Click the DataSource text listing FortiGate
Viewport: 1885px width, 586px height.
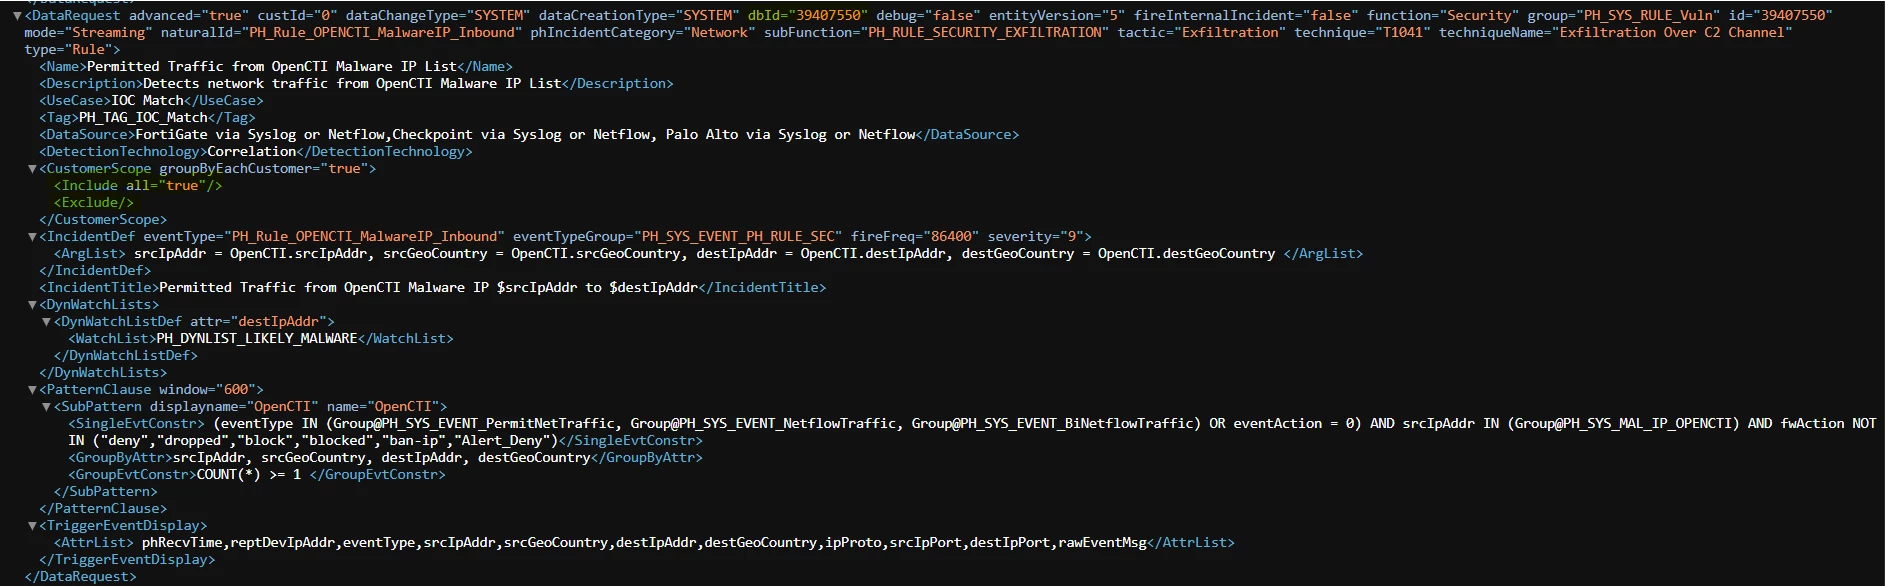[x=525, y=134]
